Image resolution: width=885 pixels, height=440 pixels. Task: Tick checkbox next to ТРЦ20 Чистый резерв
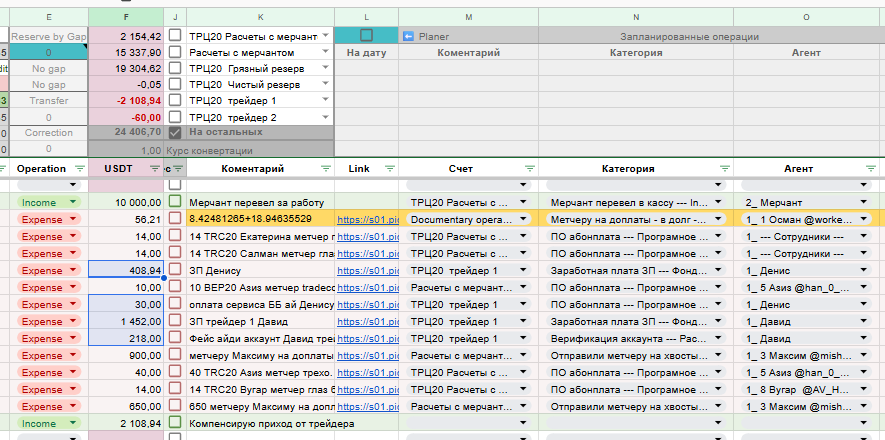175,85
